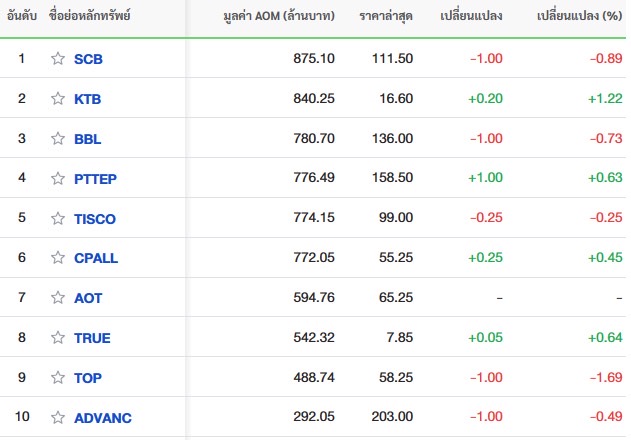Favorite CPALL using its star icon
The height and width of the screenshot is (440, 631).
(58, 258)
